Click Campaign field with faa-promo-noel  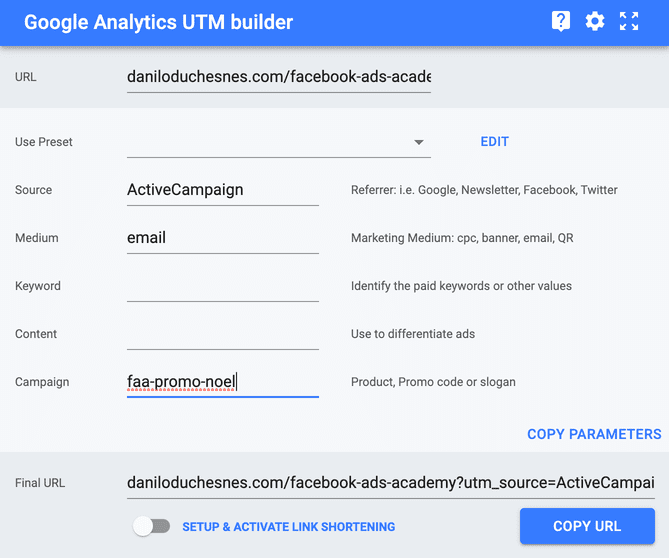[x=223, y=382]
